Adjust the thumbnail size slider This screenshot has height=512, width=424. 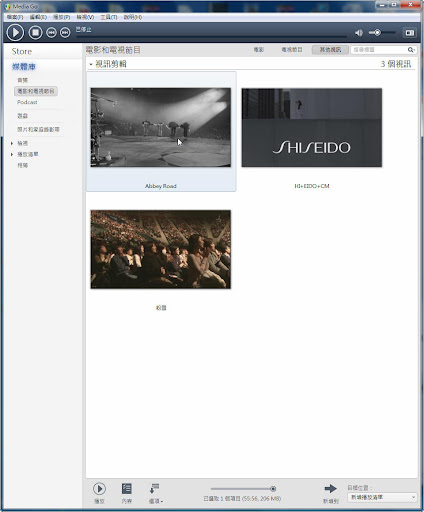(x=242, y=489)
